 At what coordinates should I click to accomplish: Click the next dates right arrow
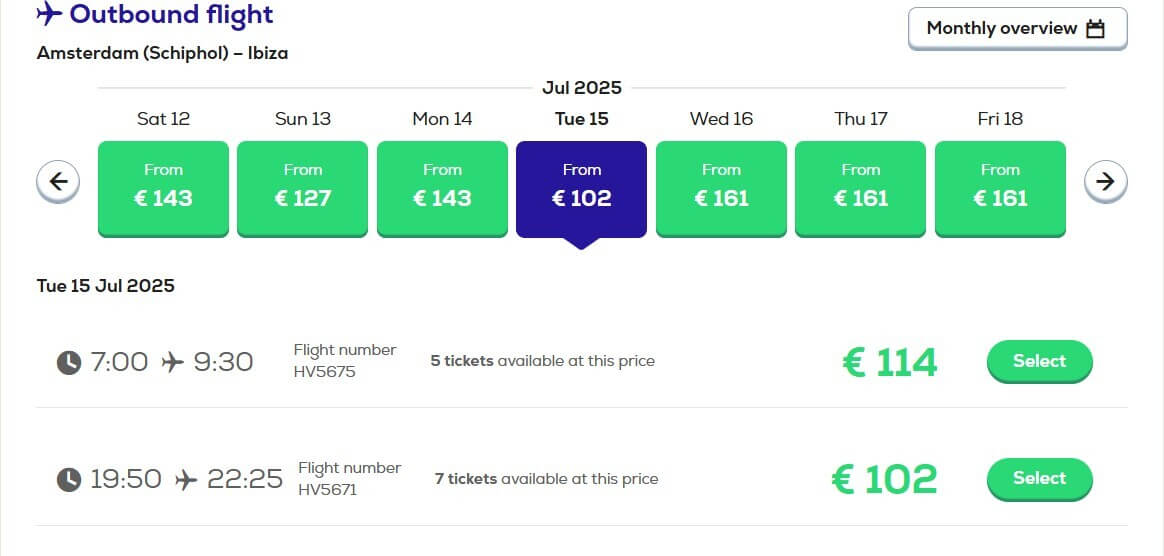(1105, 181)
